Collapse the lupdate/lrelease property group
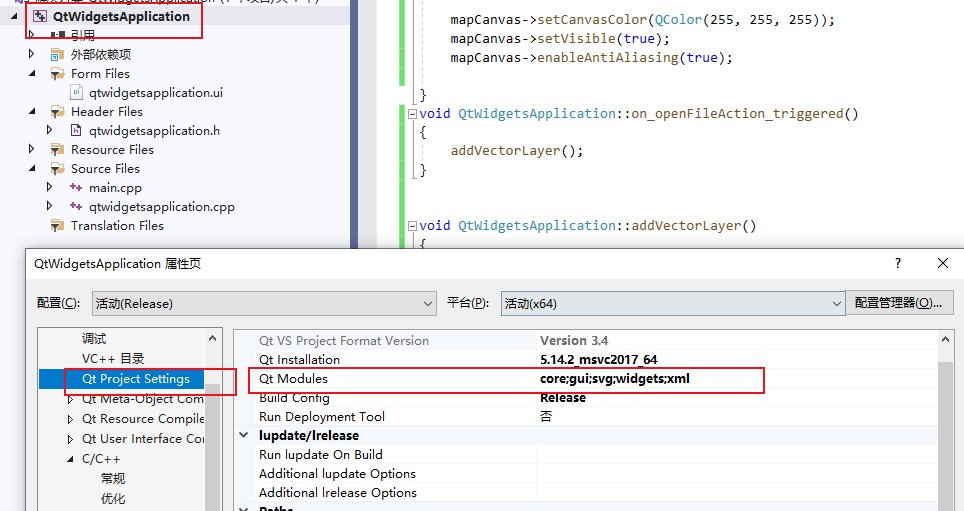 [x=244, y=435]
